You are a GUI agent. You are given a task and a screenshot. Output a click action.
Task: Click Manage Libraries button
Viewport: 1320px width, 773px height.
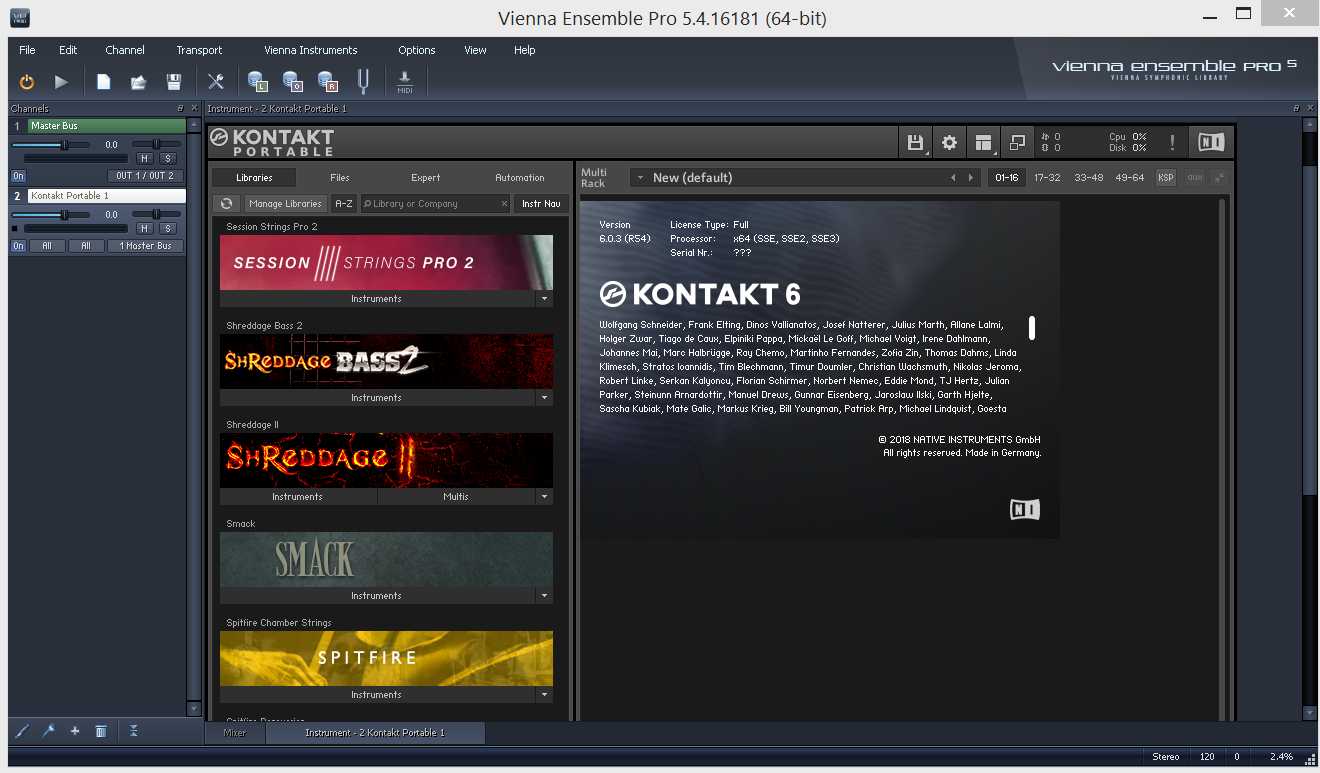point(286,203)
